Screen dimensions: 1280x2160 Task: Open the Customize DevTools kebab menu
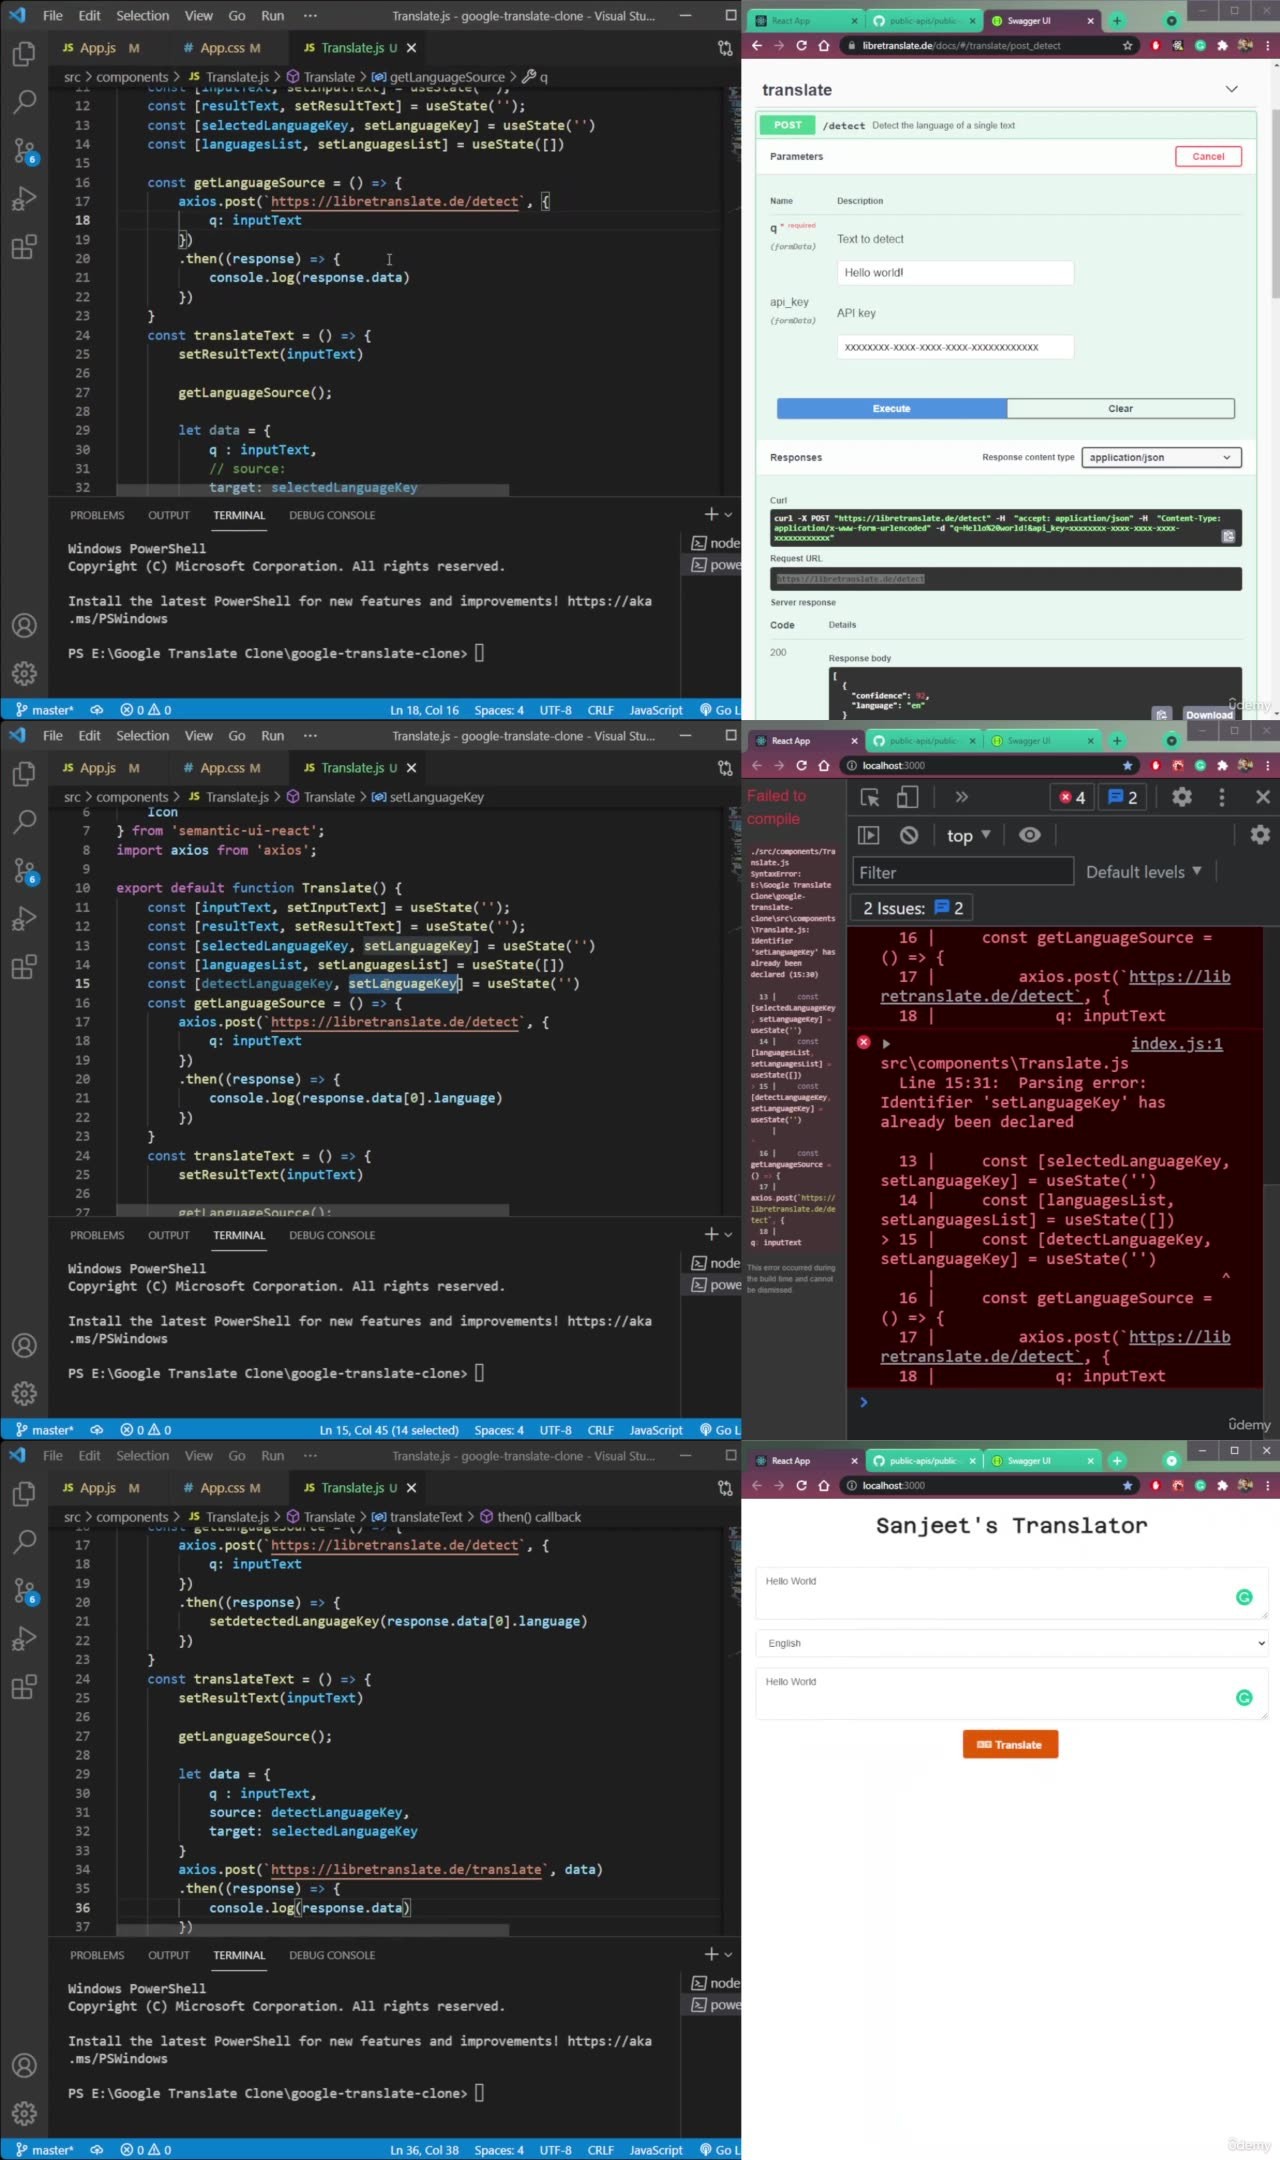click(x=1221, y=797)
